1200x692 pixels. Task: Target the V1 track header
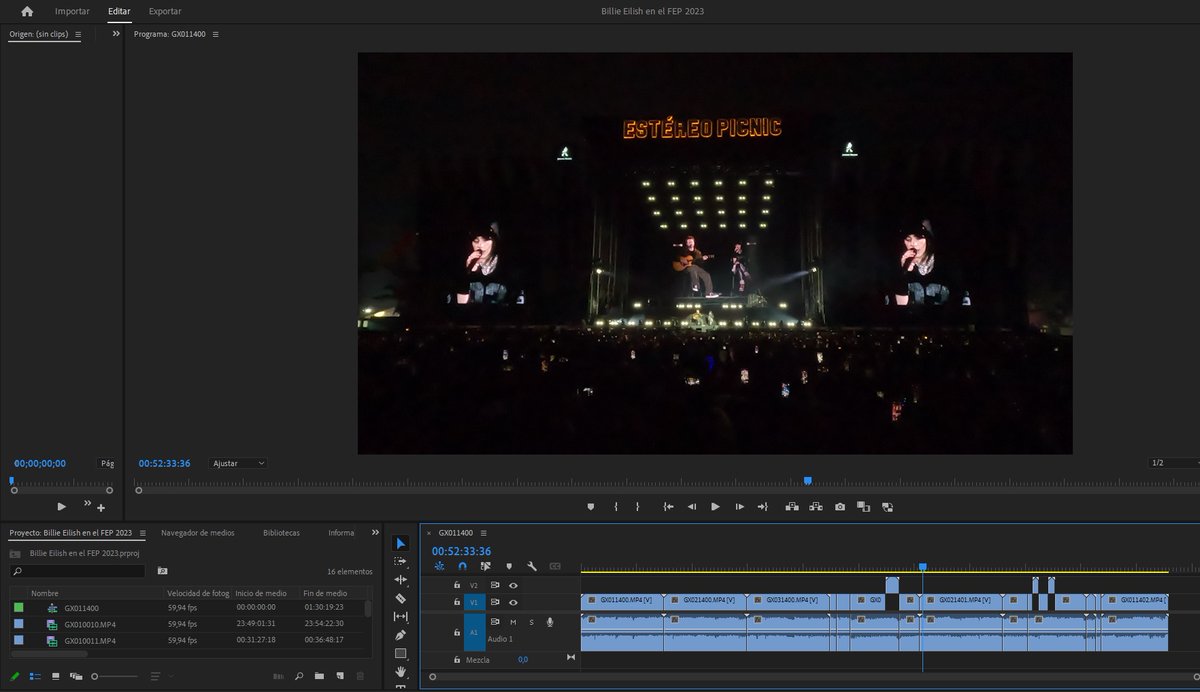[x=474, y=602]
